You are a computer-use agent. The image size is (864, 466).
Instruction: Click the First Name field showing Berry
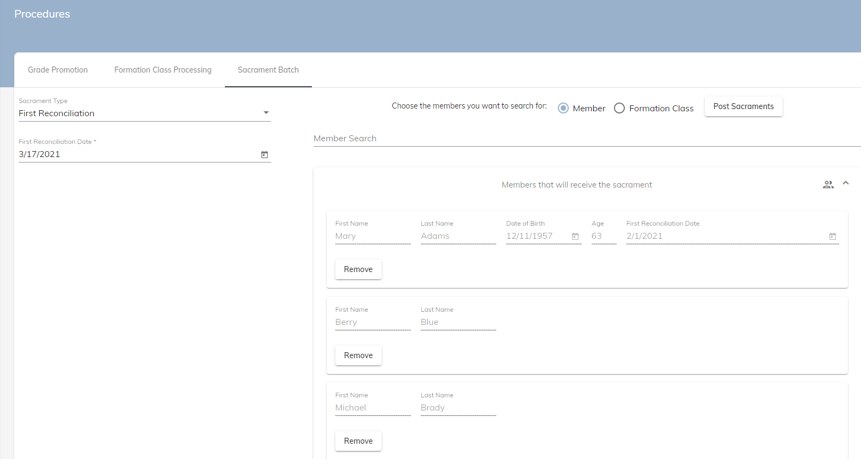point(372,323)
